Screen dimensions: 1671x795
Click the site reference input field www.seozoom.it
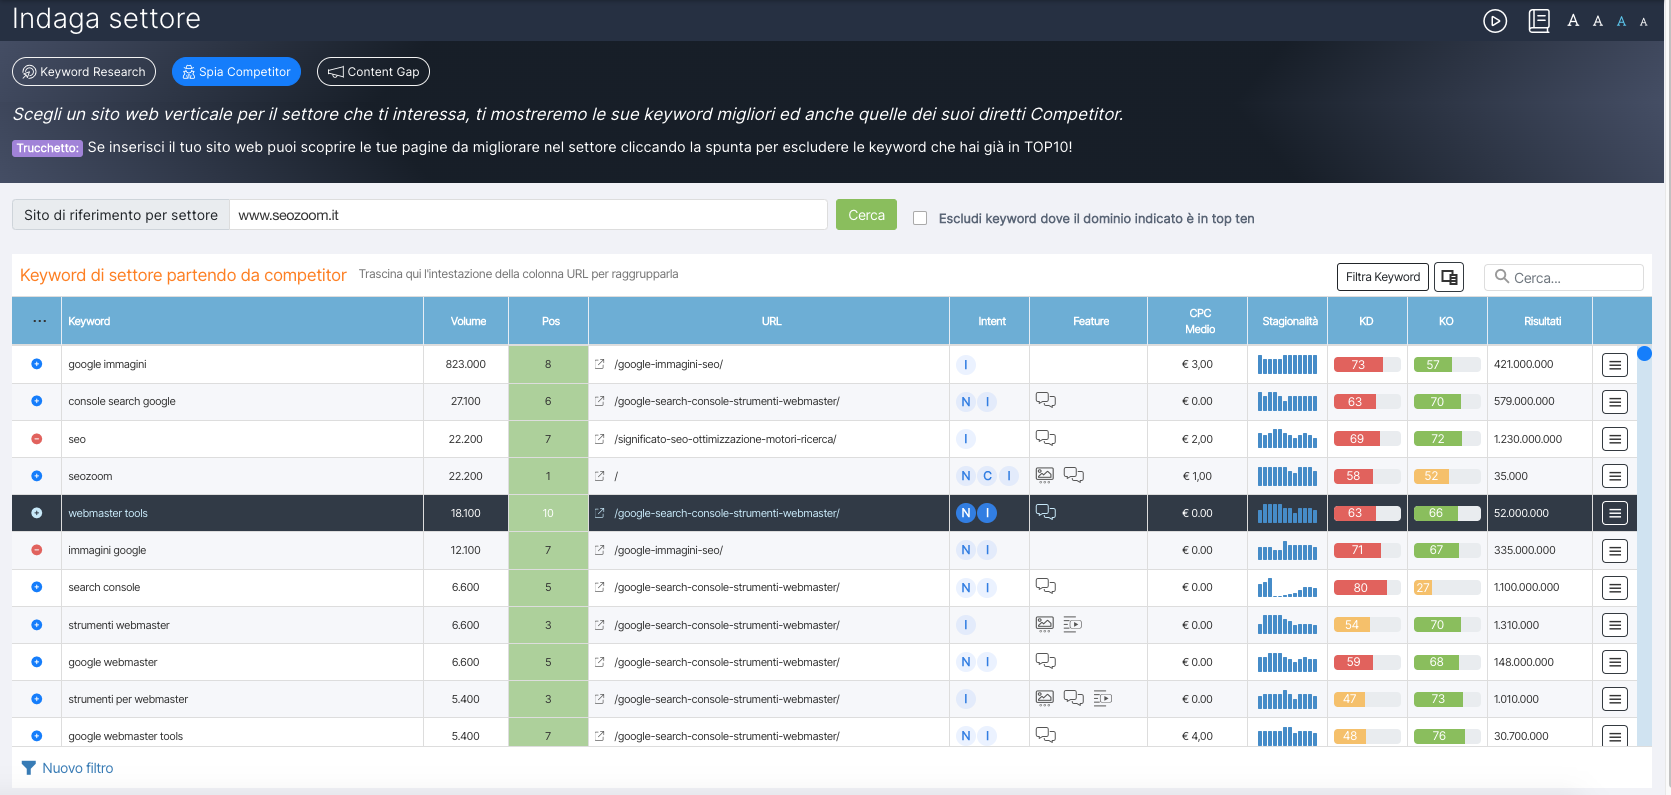click(x=528, y=215)
